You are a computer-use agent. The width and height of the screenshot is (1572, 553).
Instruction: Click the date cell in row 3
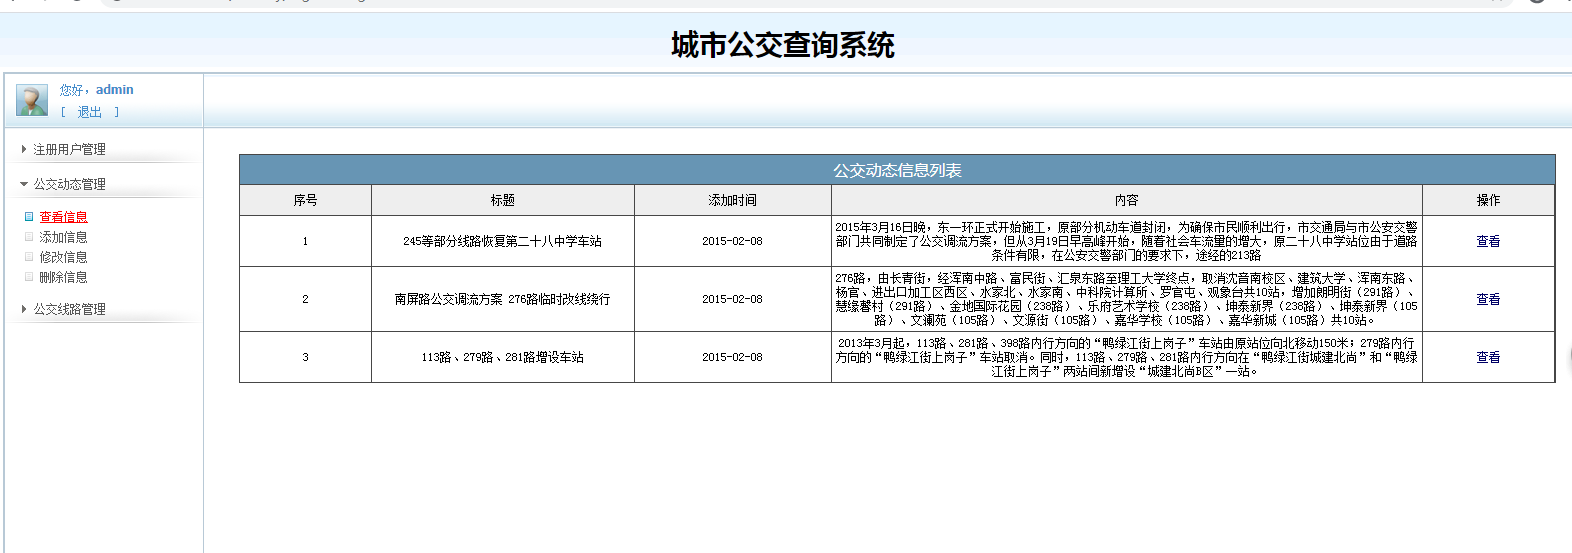tap(732, 357)
